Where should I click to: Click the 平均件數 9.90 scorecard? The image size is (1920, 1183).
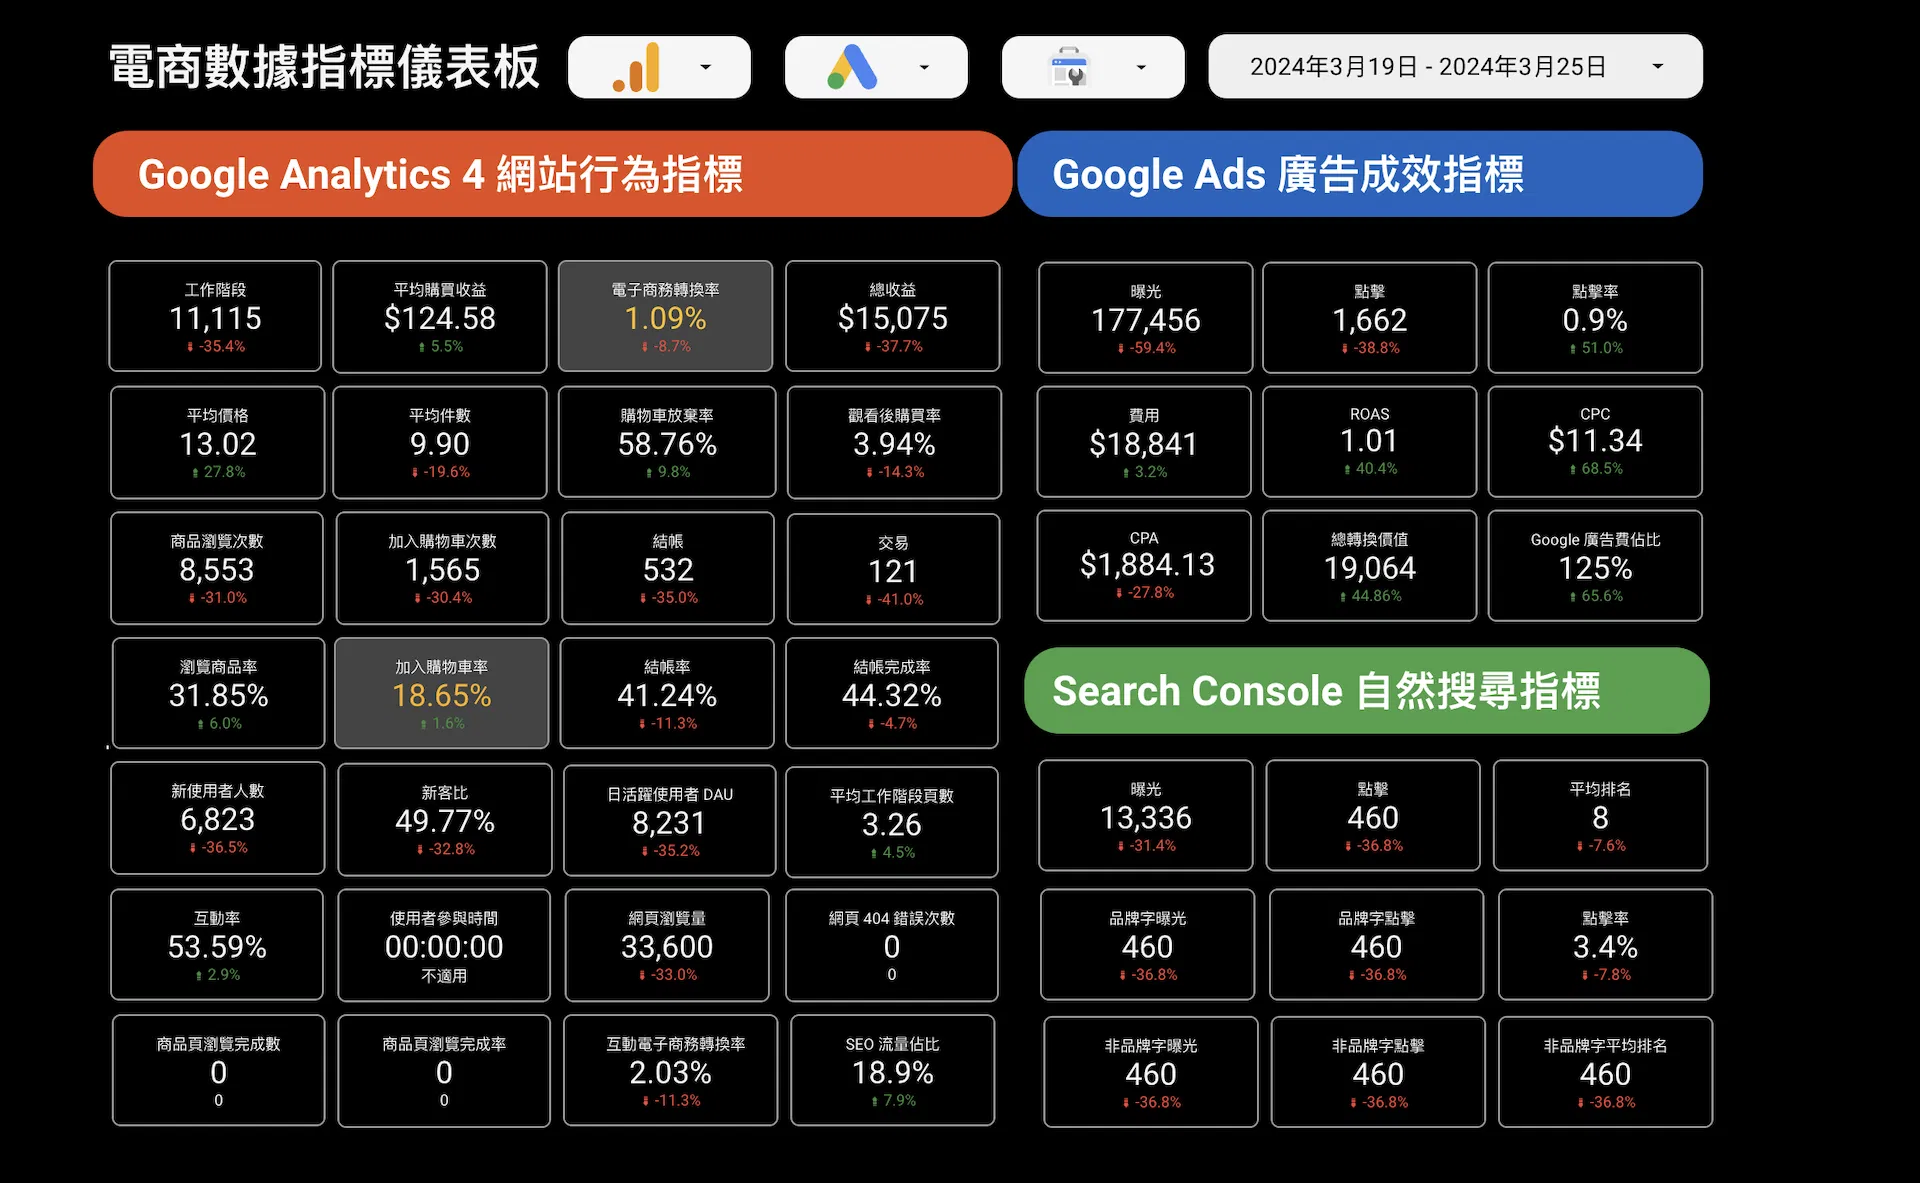(440, 442)
